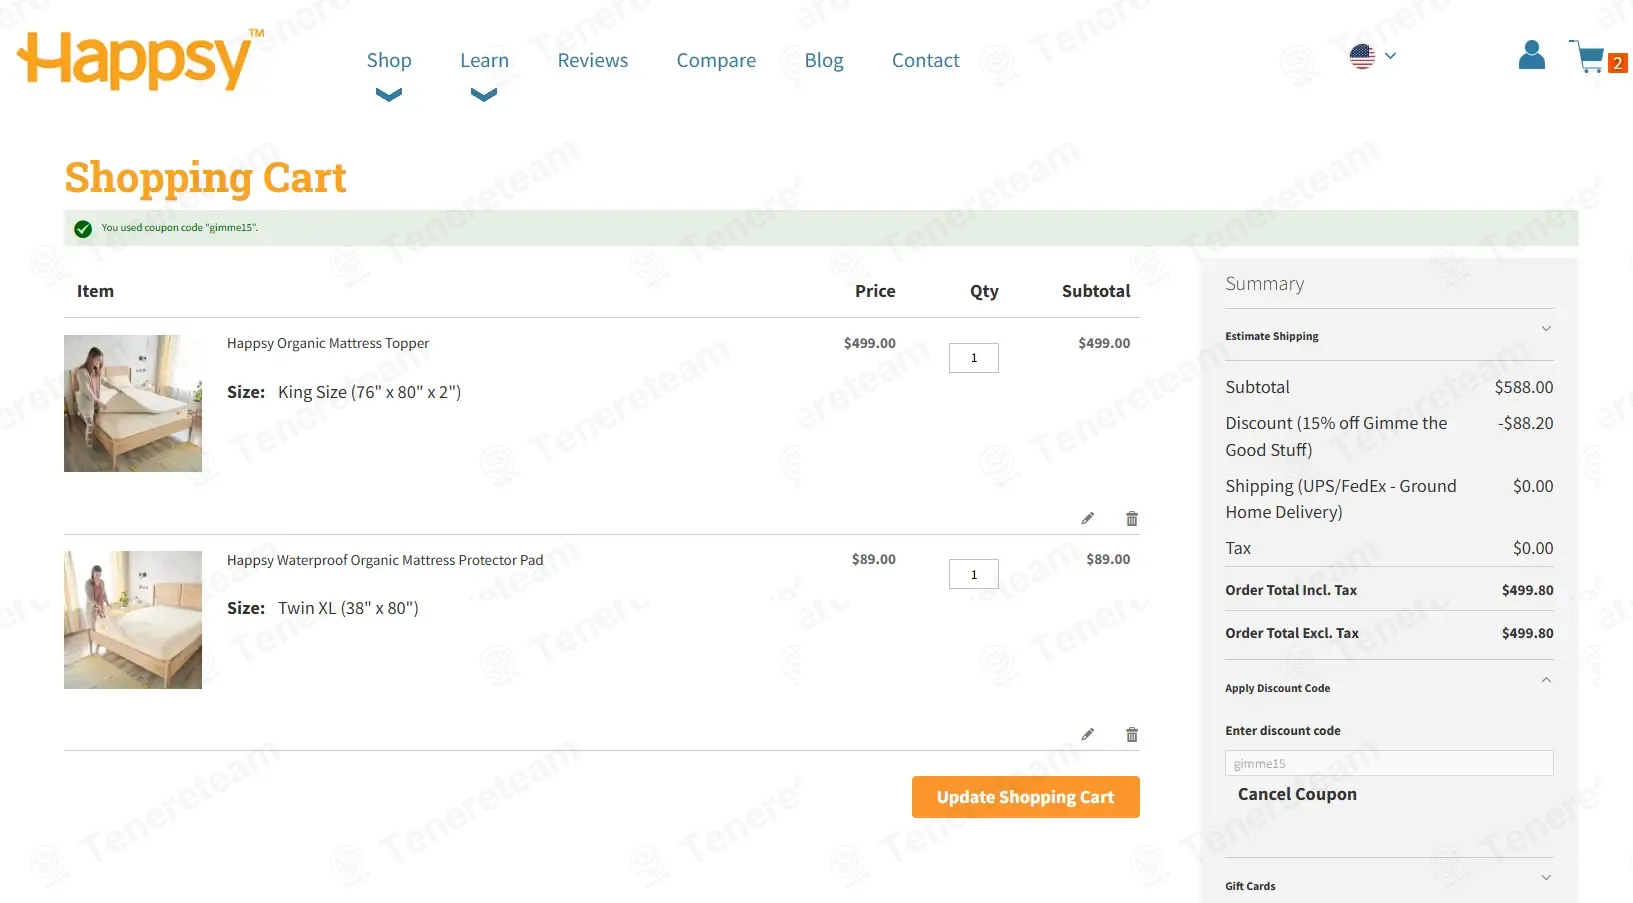Image resolution: width=1633 pixels, height=903 pixels.
Task: Click the King Size (76" x 80" x 2") text
Action: 369,392
